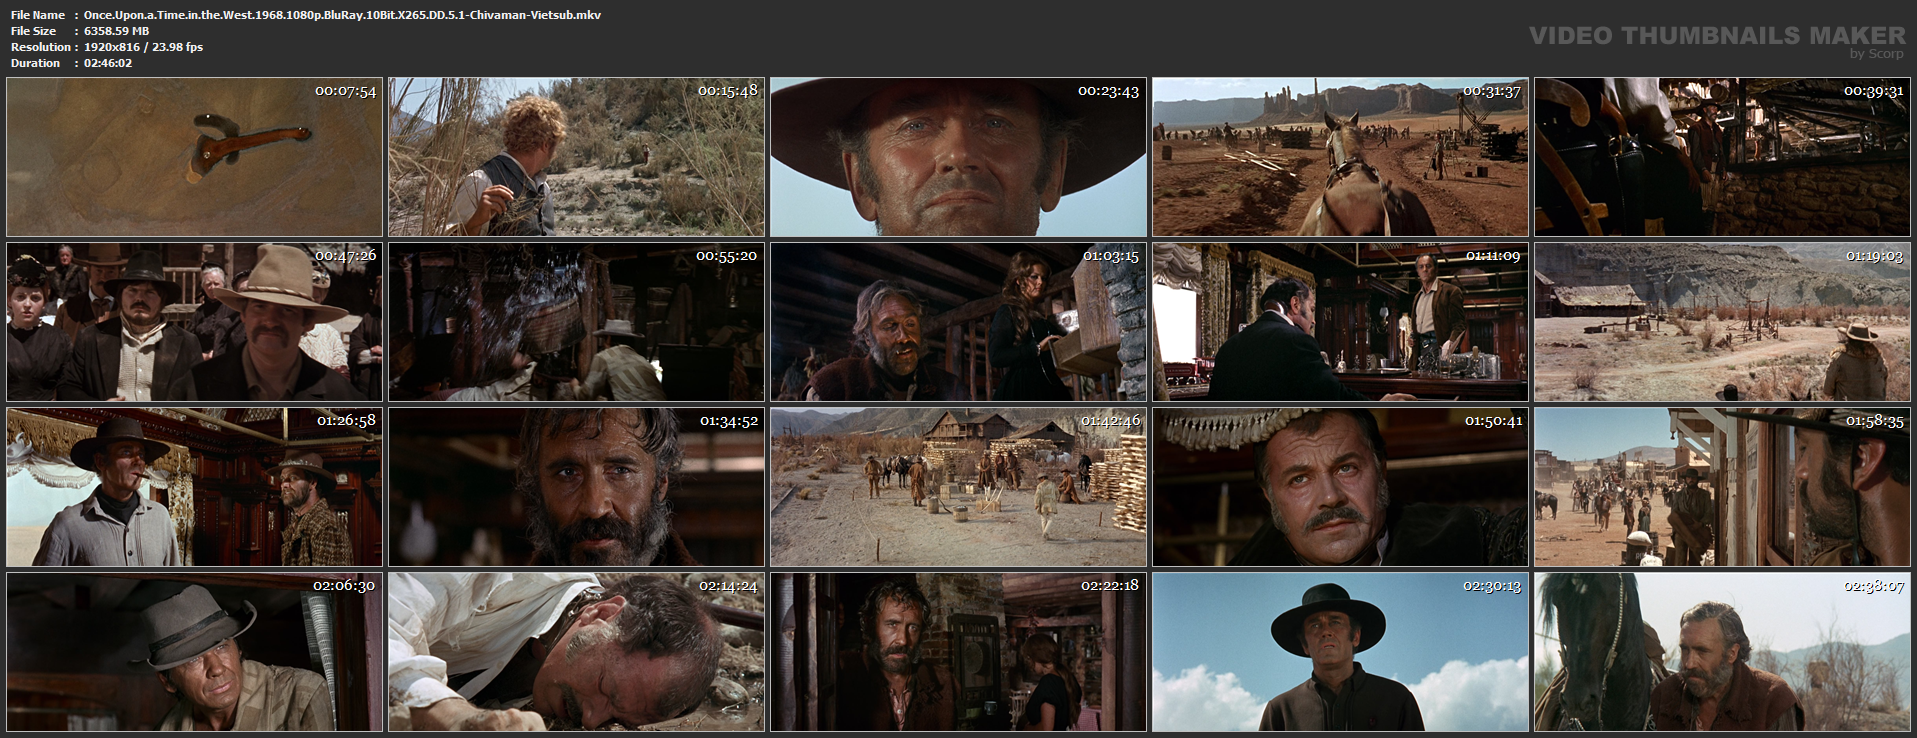Click the File Name label
1917x738 pixels.
[x=38, y=15]
